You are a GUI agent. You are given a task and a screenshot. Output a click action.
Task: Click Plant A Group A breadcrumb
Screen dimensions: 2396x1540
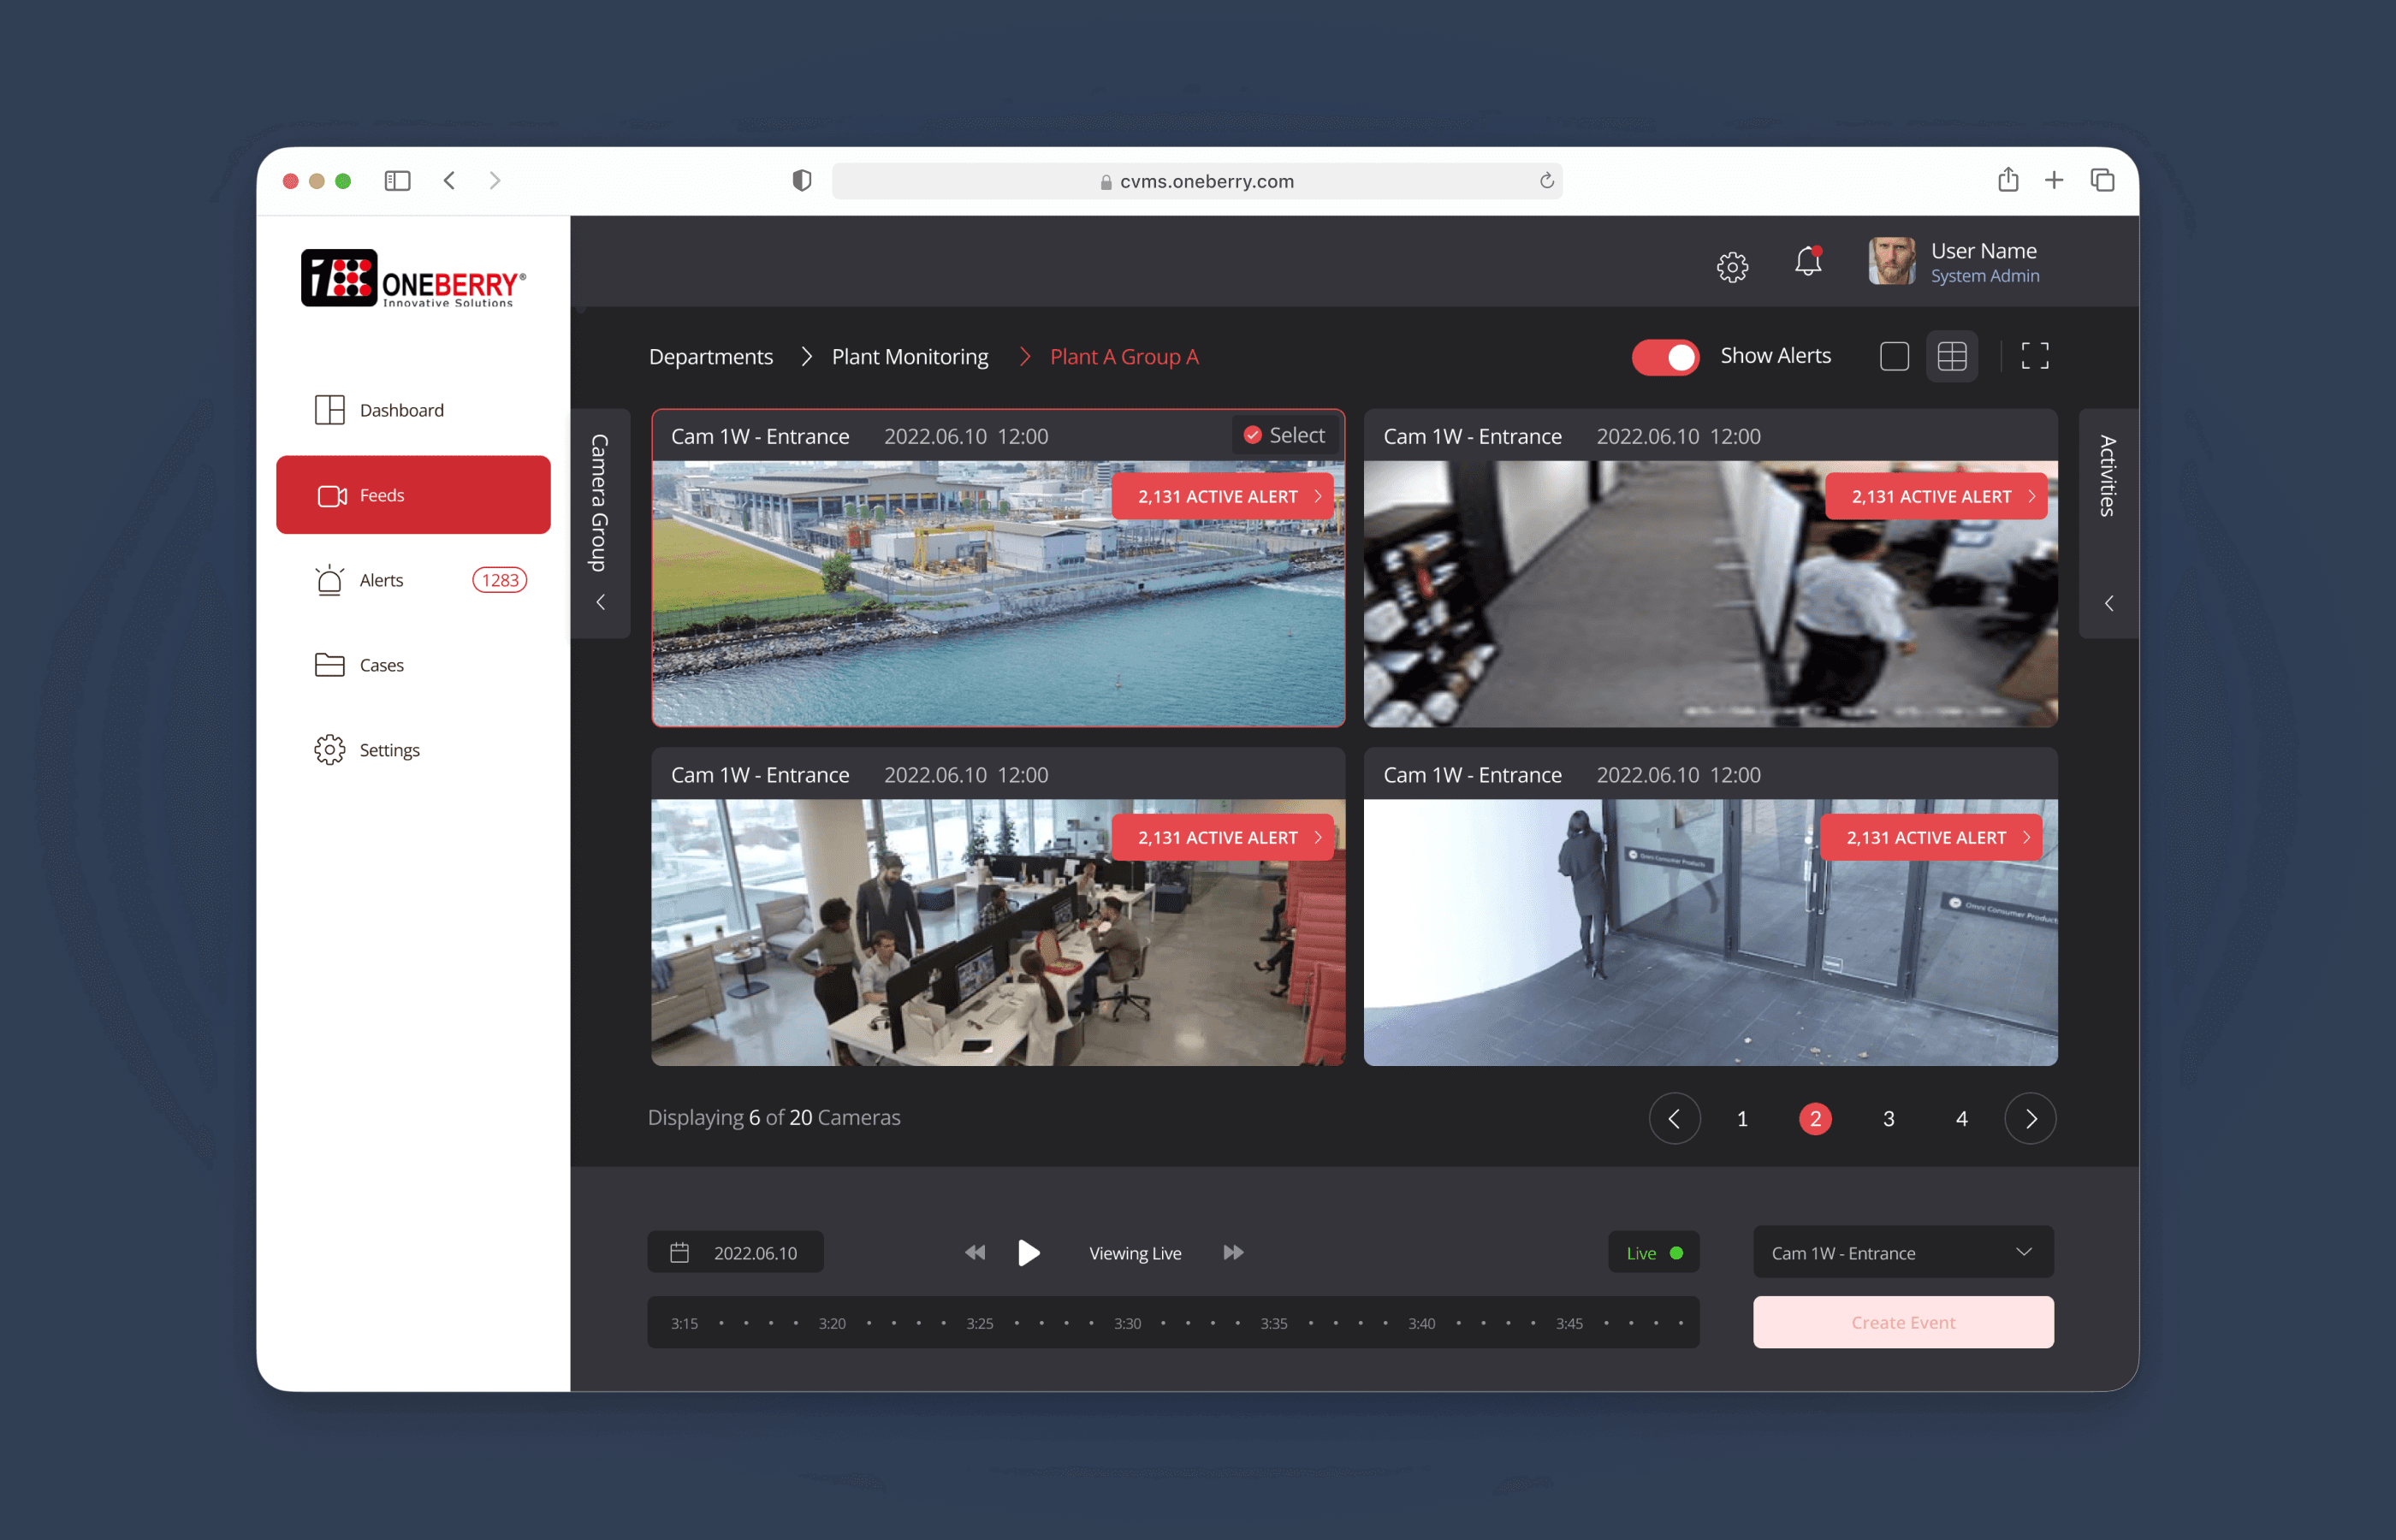click(x=1124, y=357)
